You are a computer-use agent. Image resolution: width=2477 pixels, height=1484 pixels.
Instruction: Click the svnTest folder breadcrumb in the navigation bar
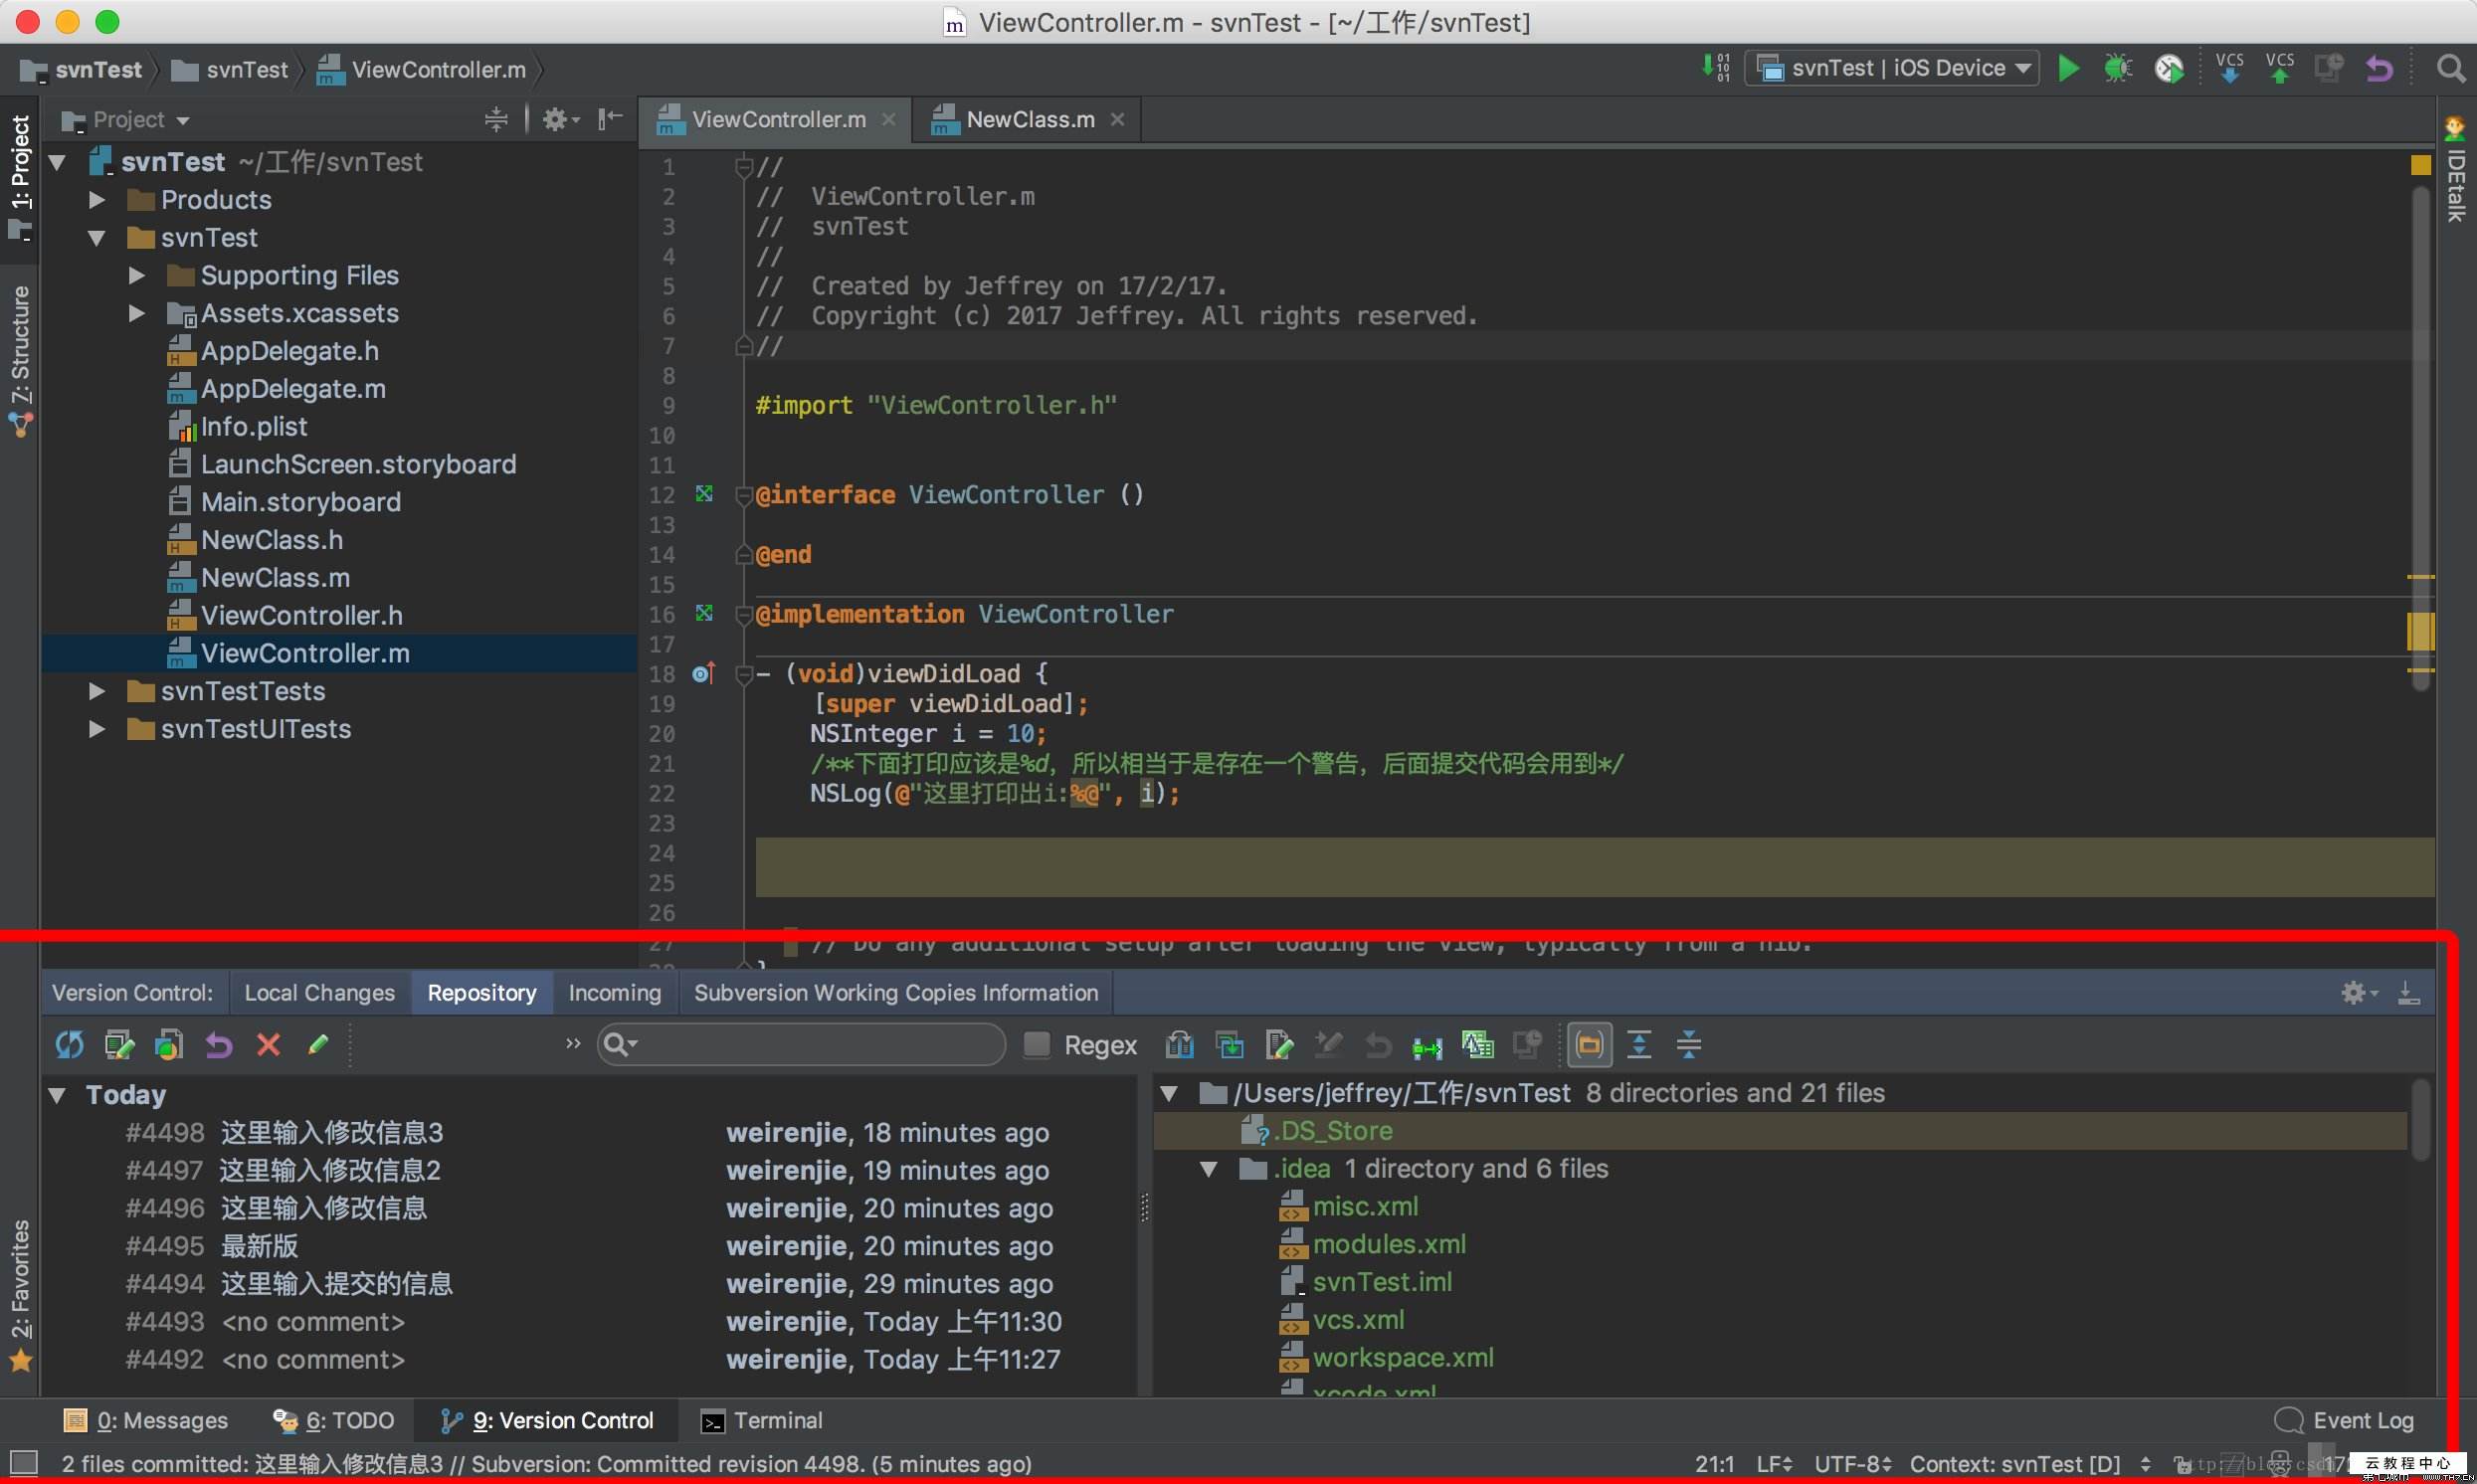(229, 70)
